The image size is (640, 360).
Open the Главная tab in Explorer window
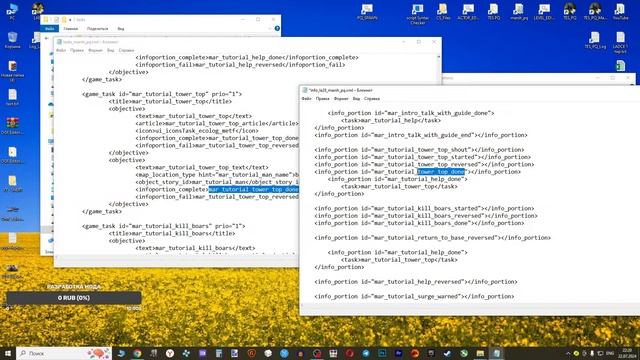tap(71, 29)
